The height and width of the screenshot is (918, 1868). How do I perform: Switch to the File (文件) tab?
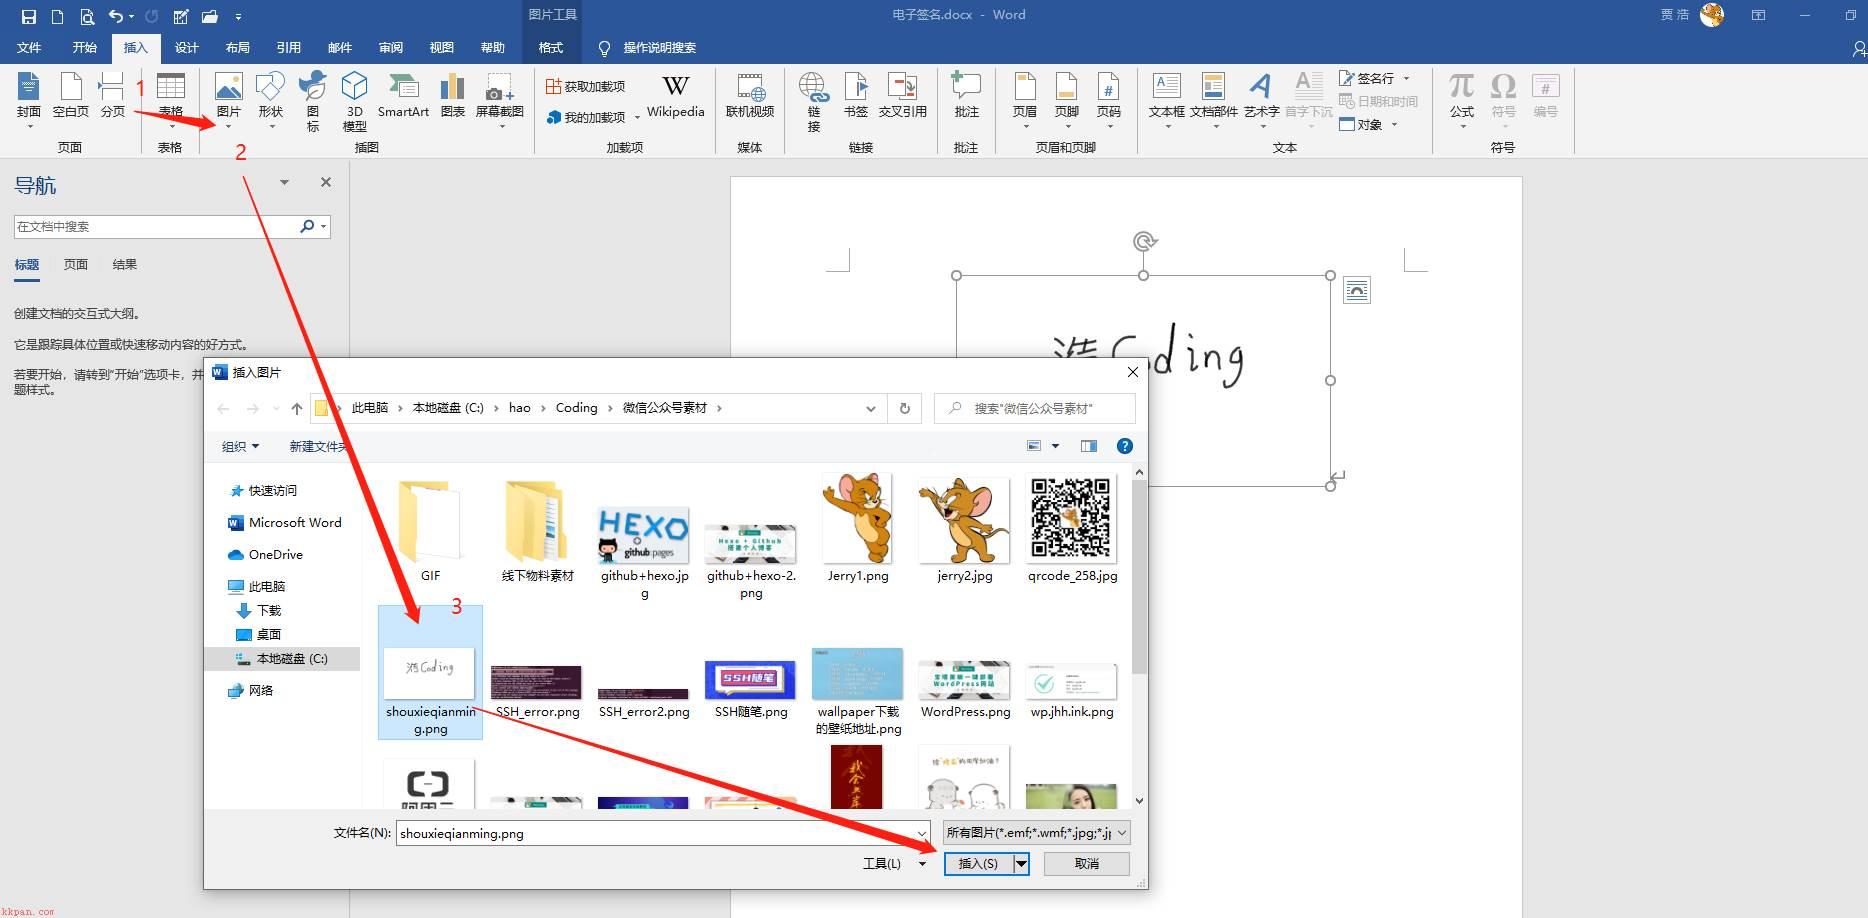(29, 48)
